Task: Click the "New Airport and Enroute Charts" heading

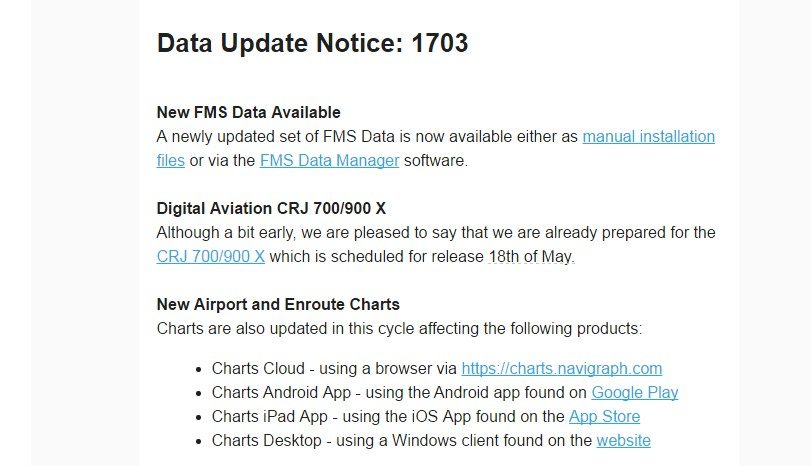Action: (x=278, y=304)
